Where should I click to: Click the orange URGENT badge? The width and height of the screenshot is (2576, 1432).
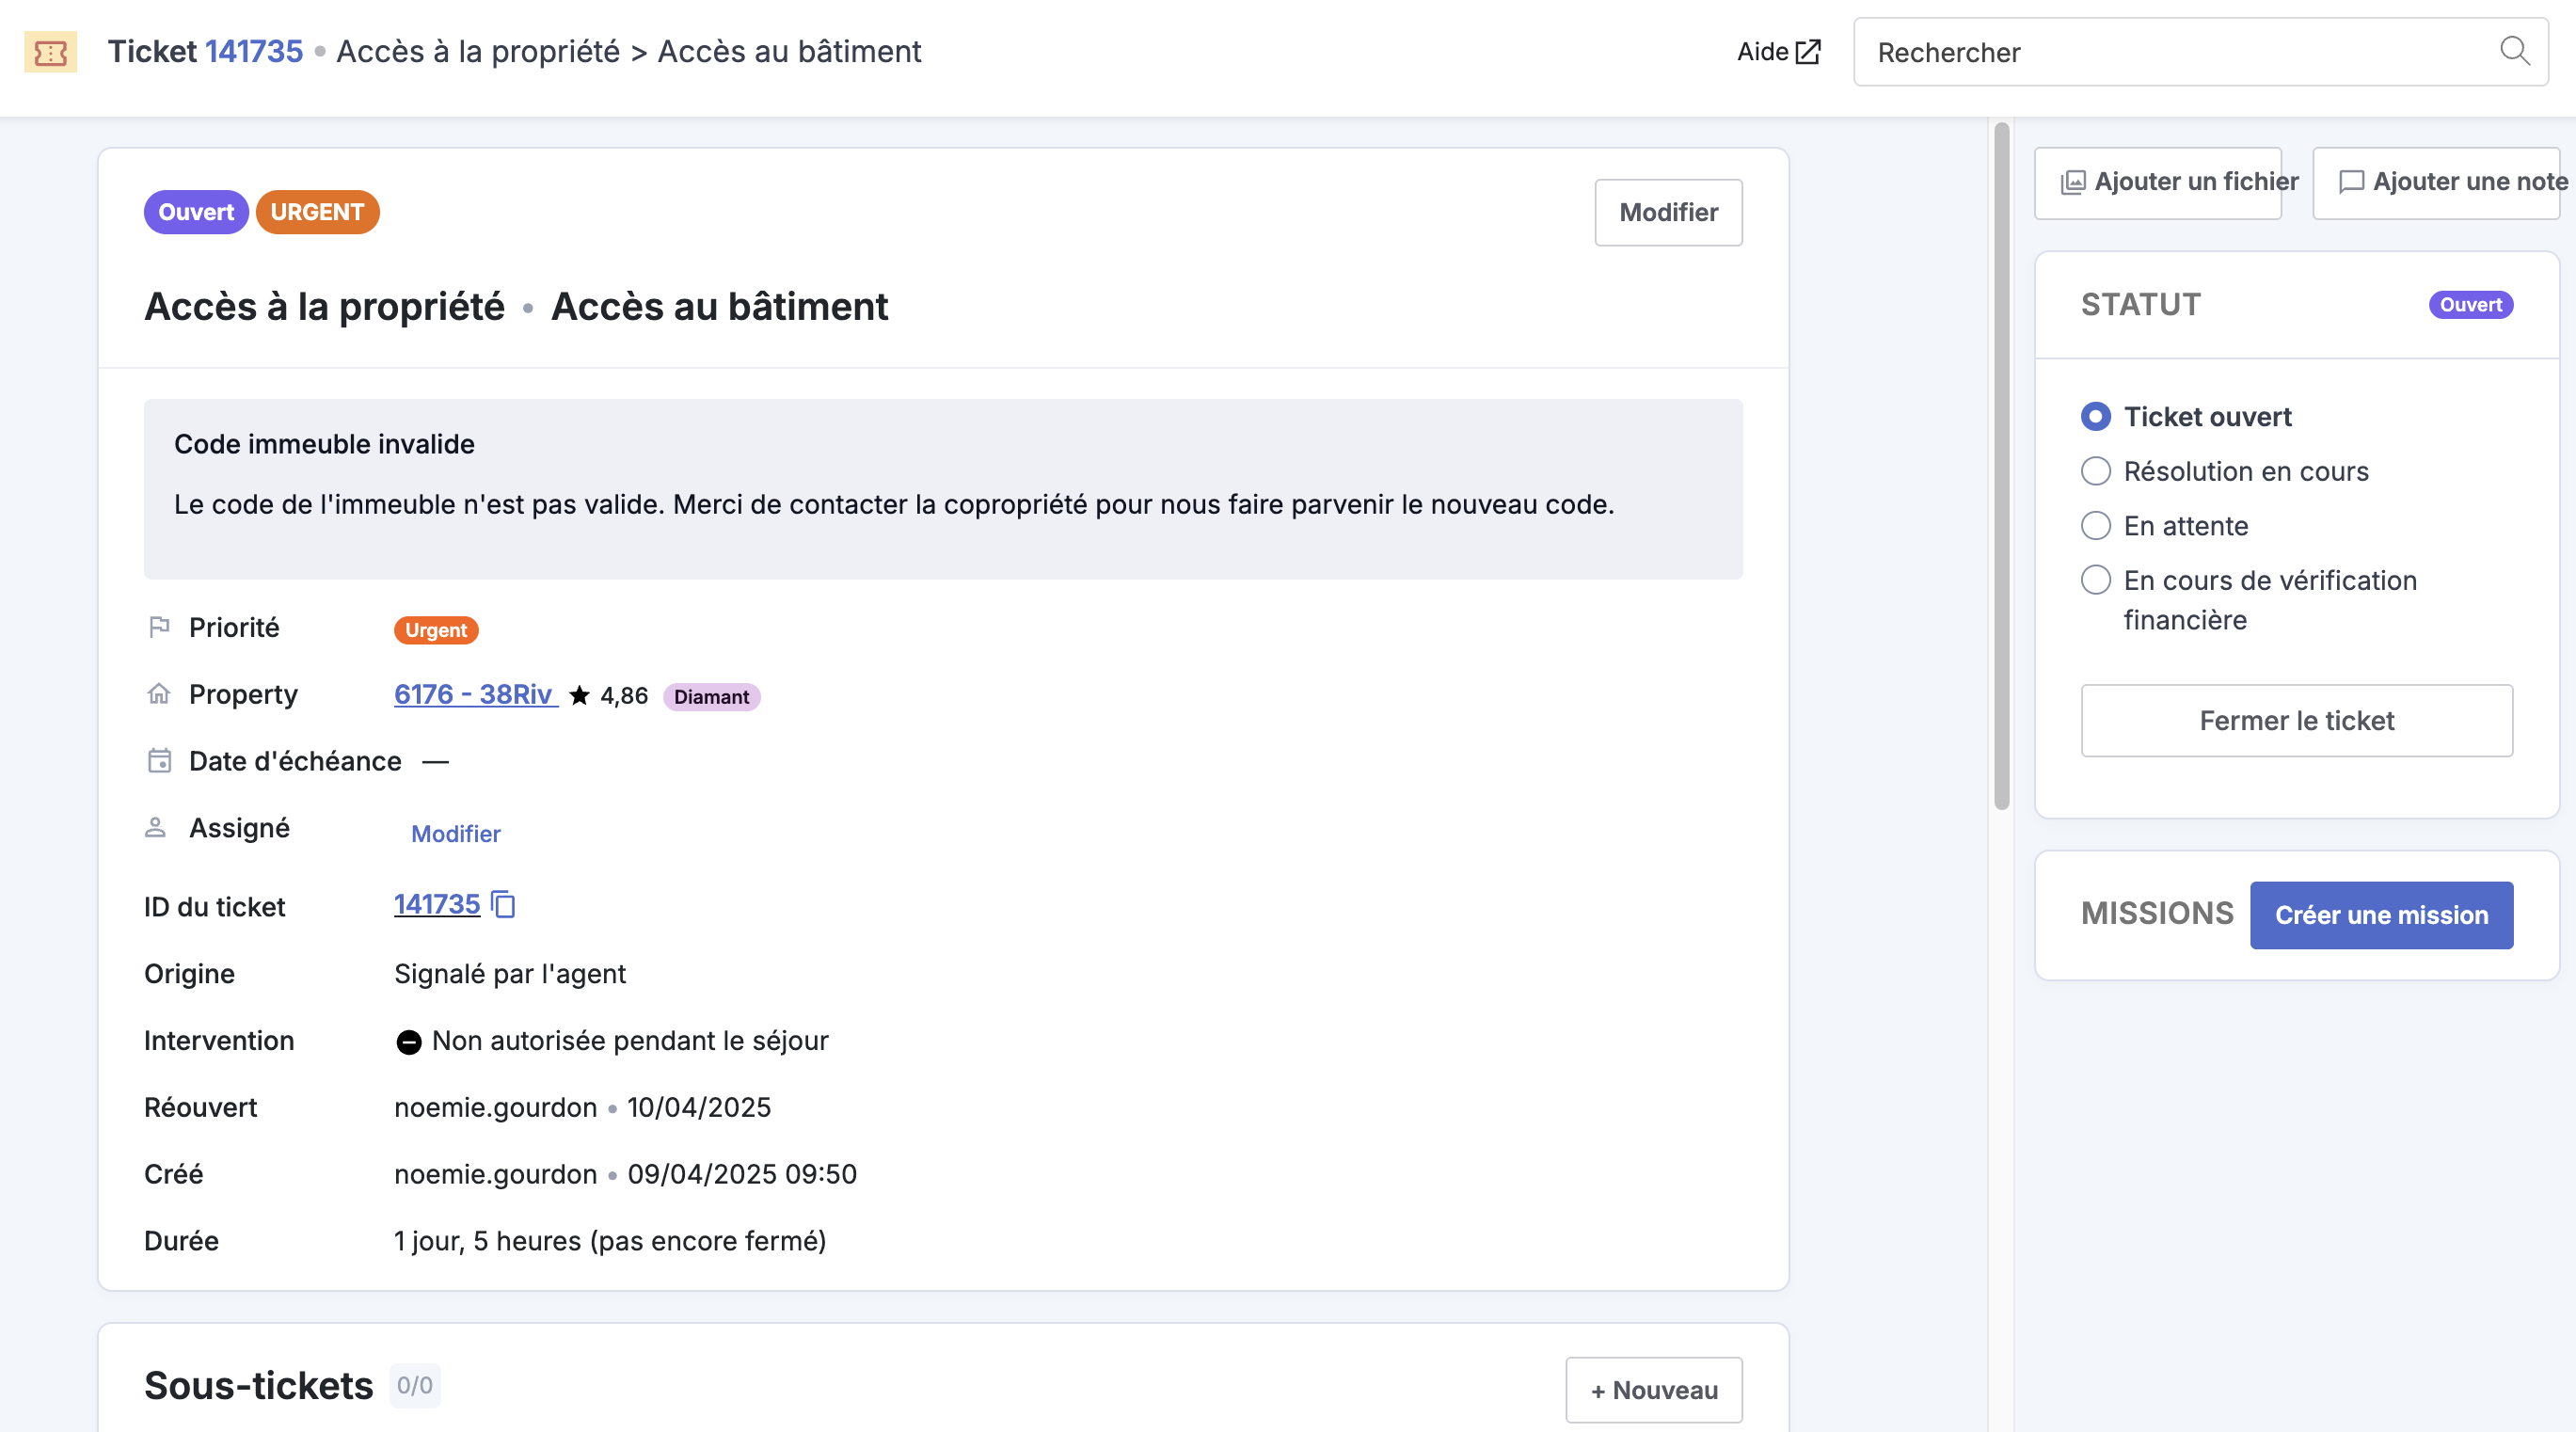(x=317, y=212)
